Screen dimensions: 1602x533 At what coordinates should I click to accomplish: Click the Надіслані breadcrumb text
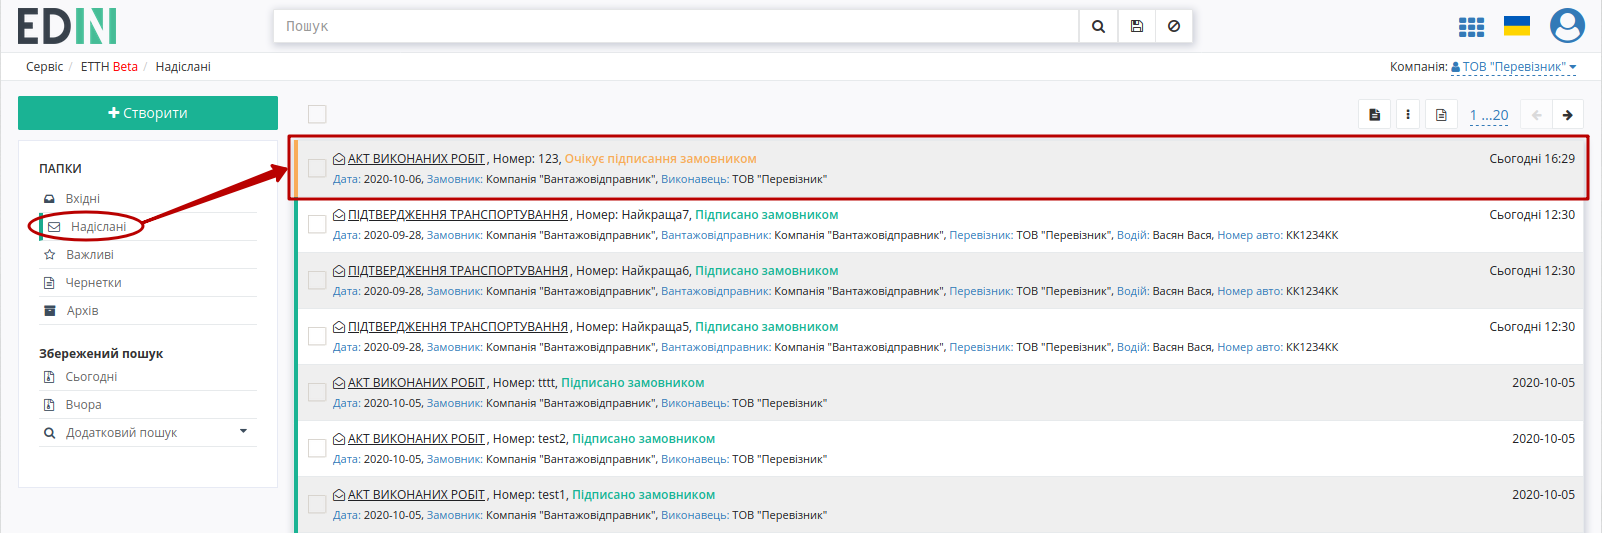tap(183, 67)
